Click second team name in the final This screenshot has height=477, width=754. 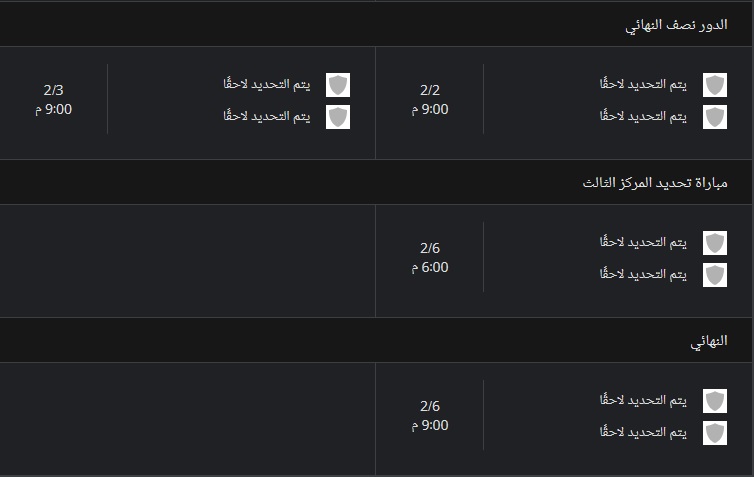click(x=643, y=432)
